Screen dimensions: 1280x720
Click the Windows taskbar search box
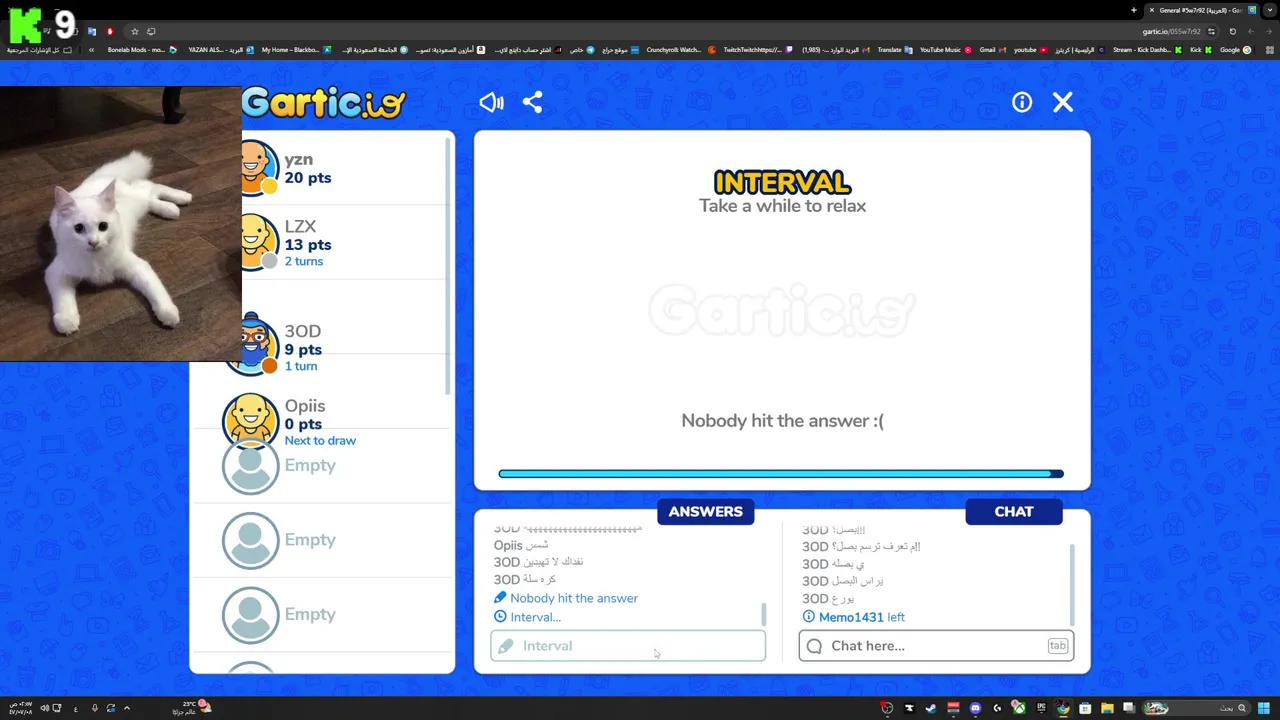1199,708
